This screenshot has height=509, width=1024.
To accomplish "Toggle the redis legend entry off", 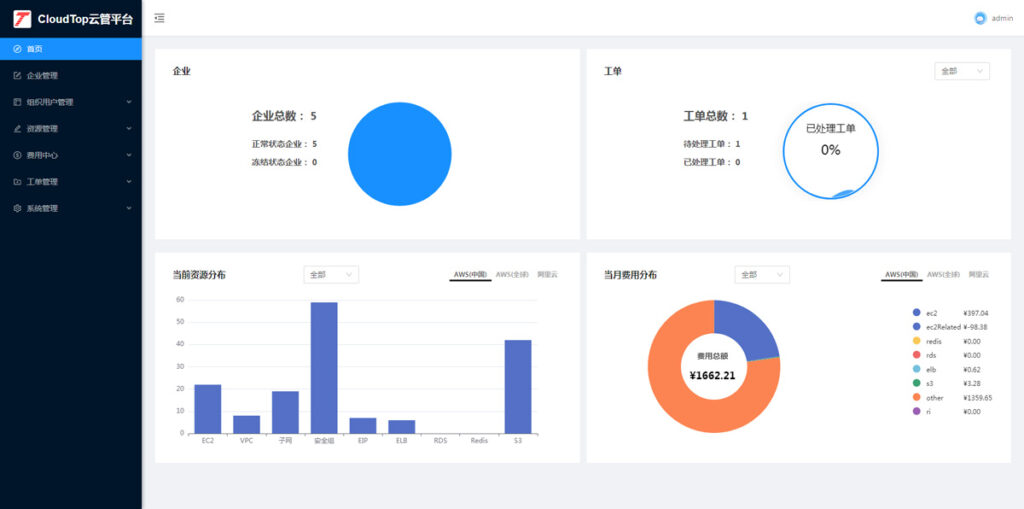I will pyautogui.click(x=916, y=341).
